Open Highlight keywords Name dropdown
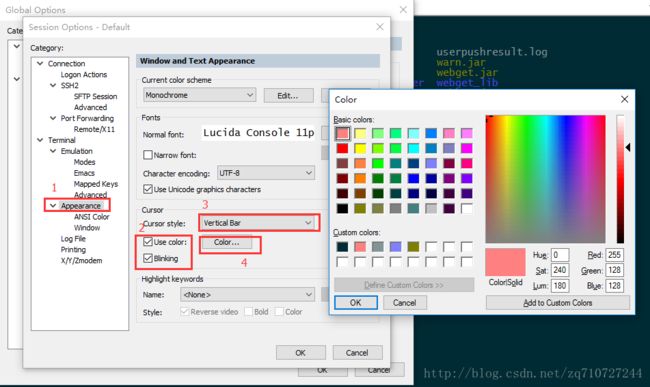This screenshot has width=650, height=387. coord(247,295)
